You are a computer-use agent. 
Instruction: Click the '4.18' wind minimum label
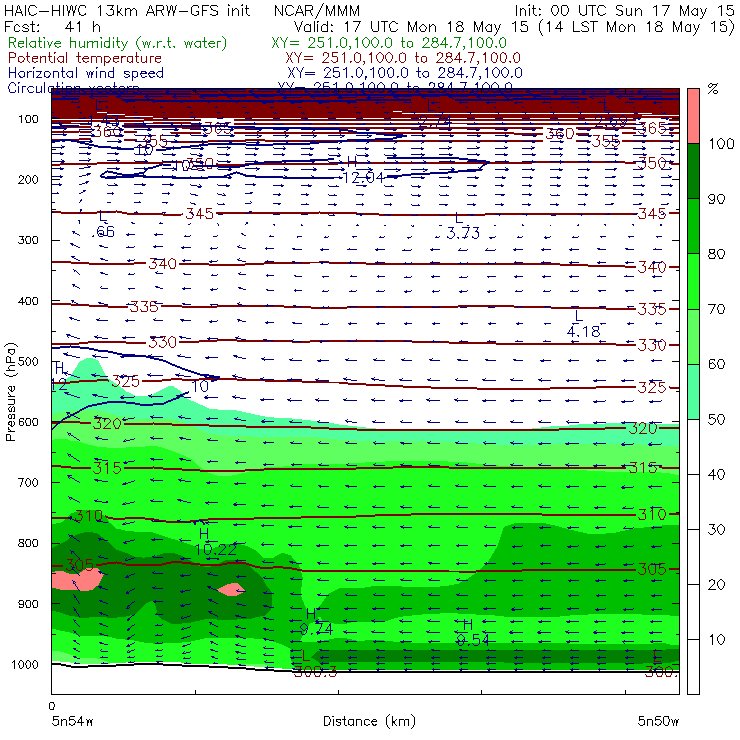583,332
